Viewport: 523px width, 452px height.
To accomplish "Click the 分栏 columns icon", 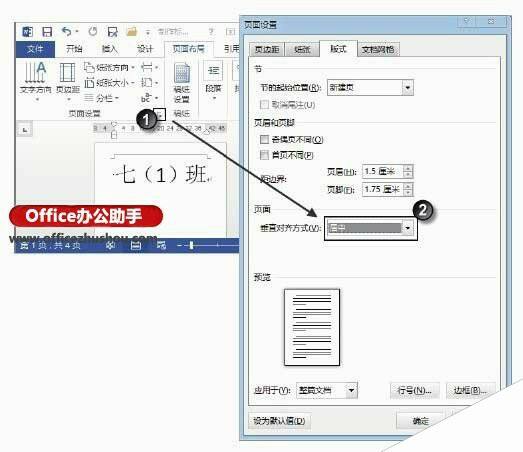I will pos(89,98).
